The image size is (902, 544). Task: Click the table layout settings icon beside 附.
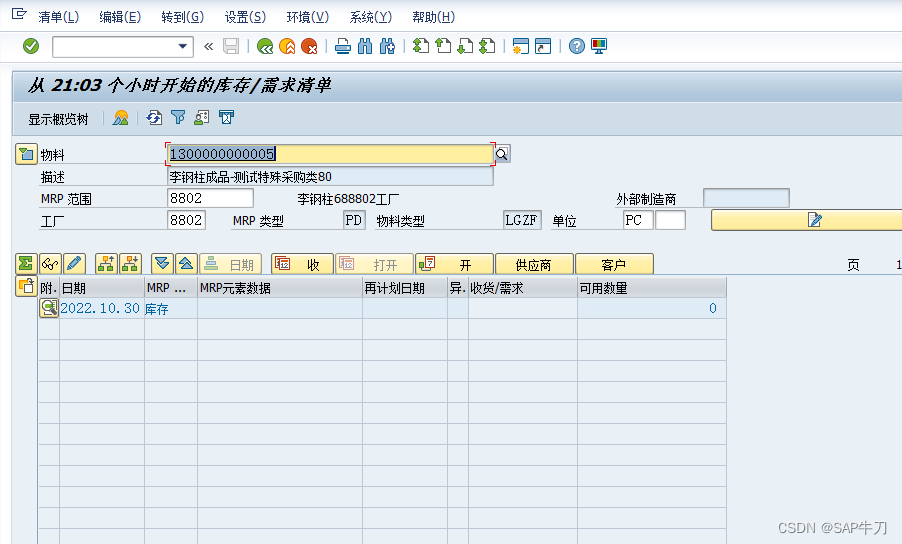26,286
